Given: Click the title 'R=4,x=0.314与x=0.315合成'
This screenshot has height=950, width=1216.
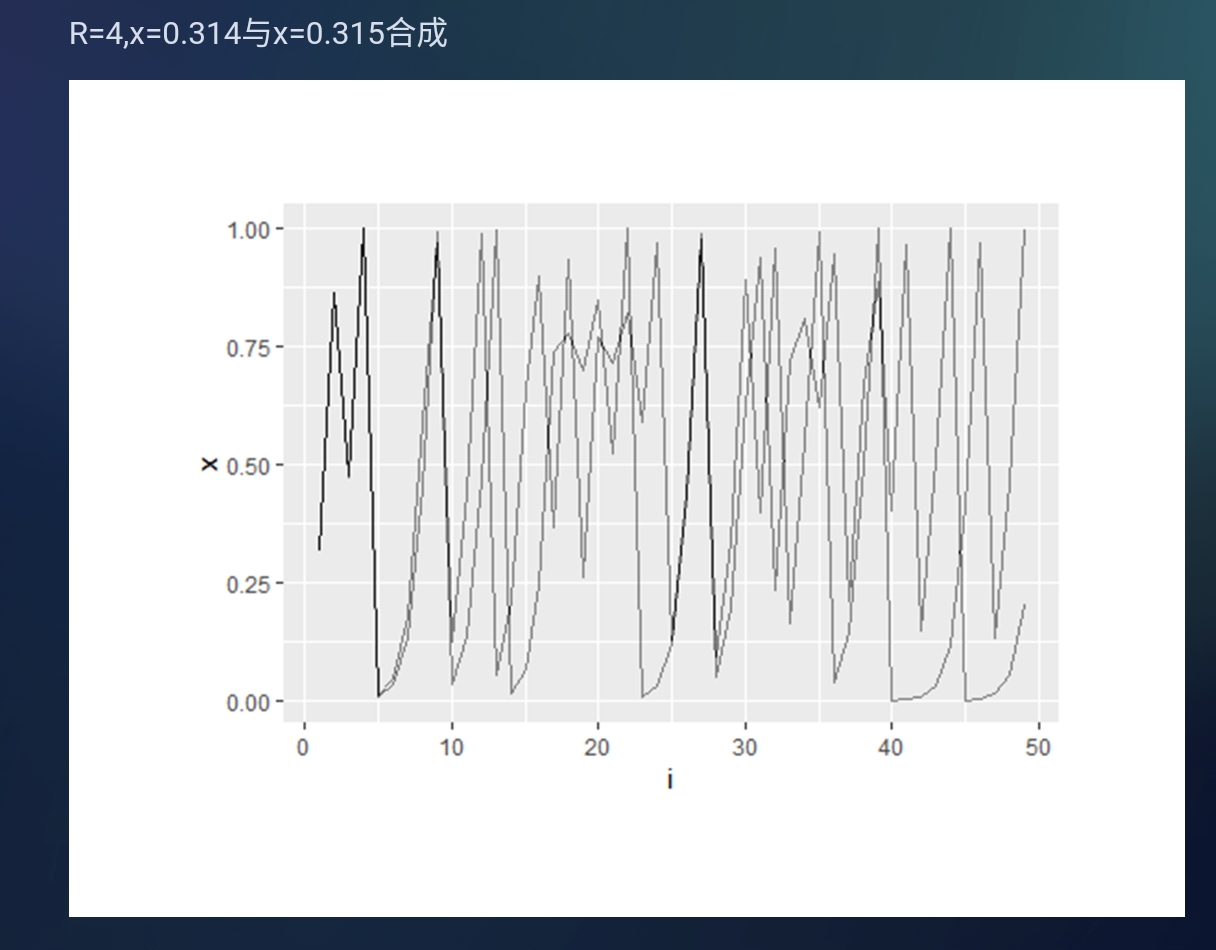Looking at the screenshot, I should (x=260, y=34).
